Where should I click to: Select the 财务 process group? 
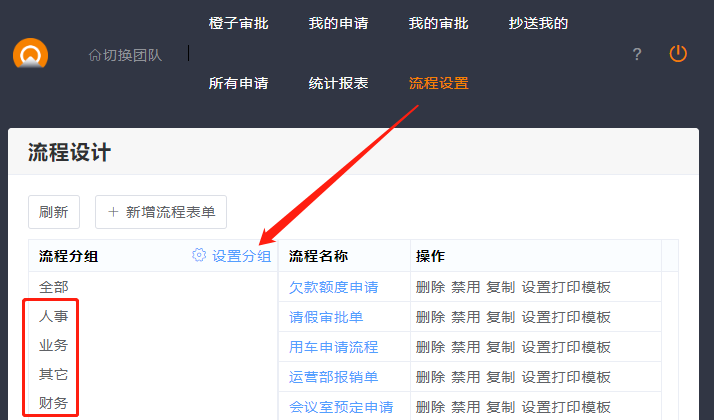pos(54,403)
